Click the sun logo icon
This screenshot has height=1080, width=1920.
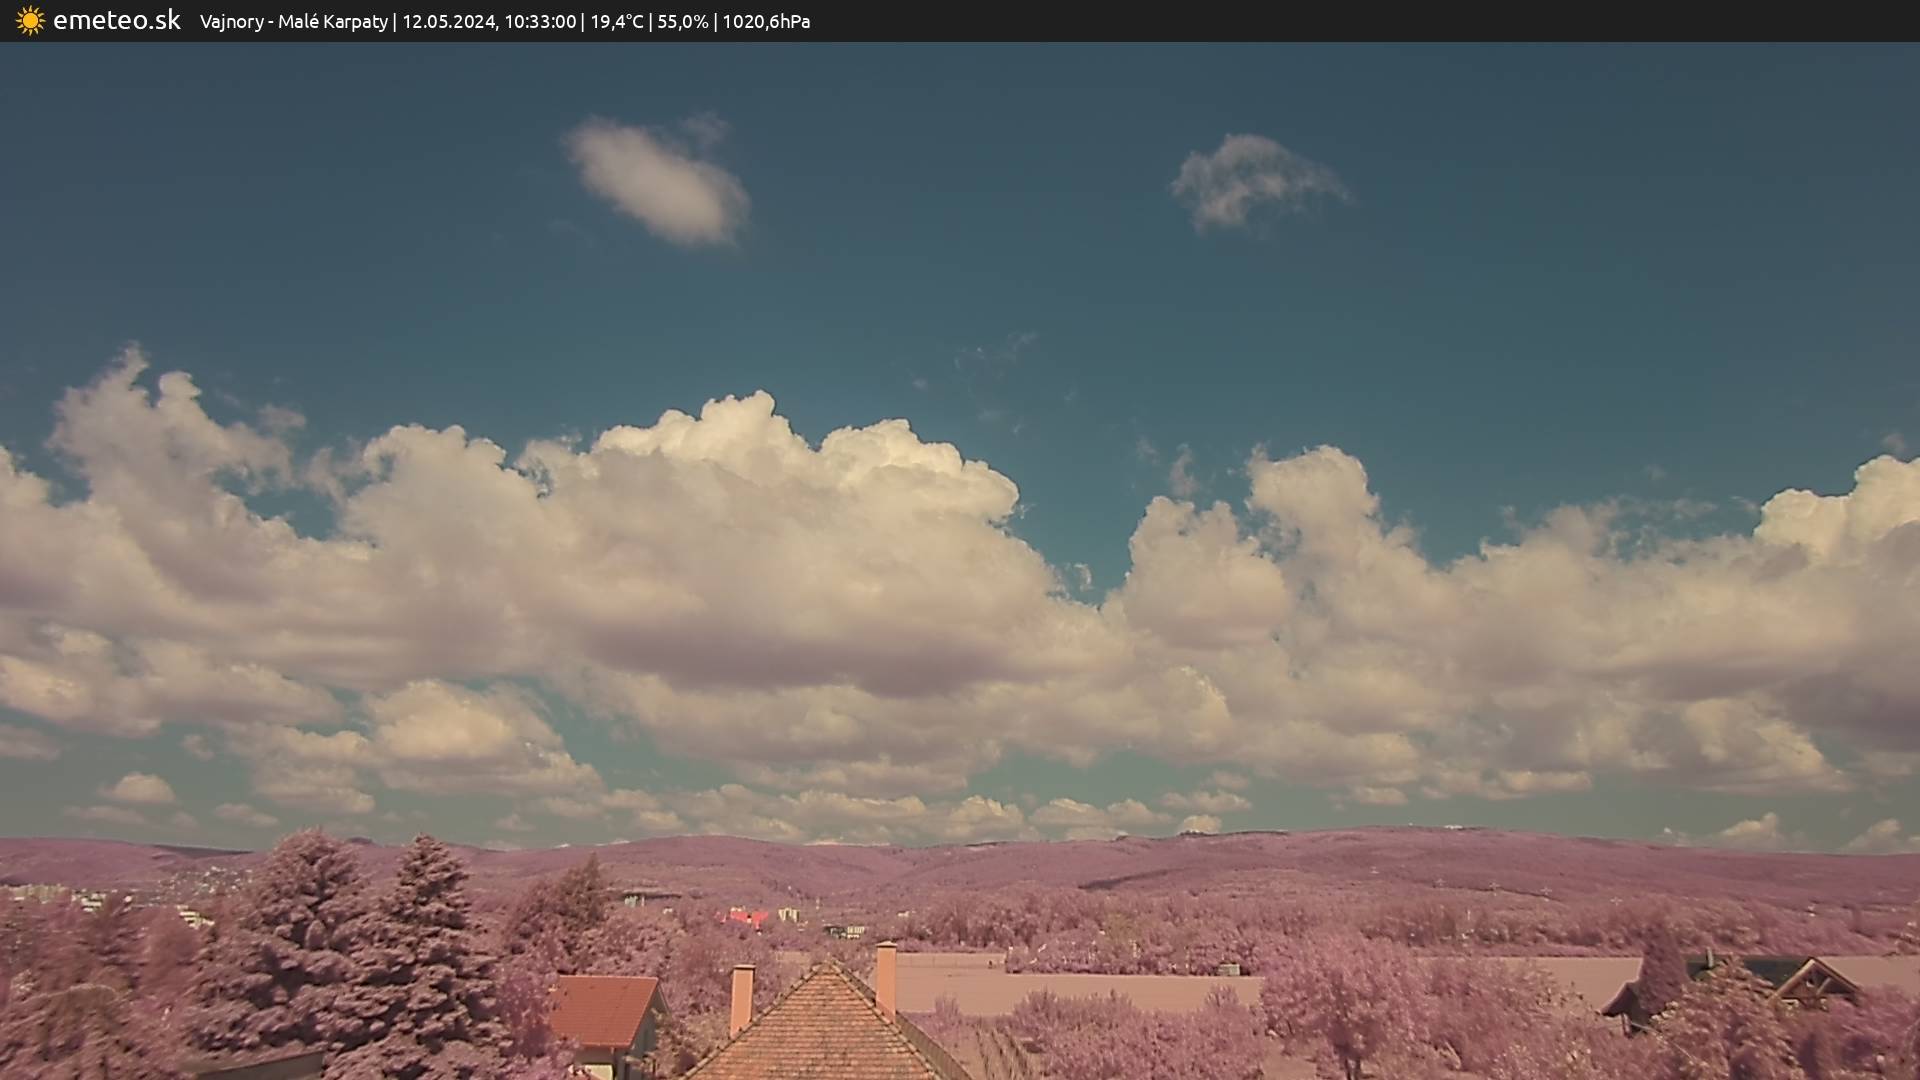[30, 21]
